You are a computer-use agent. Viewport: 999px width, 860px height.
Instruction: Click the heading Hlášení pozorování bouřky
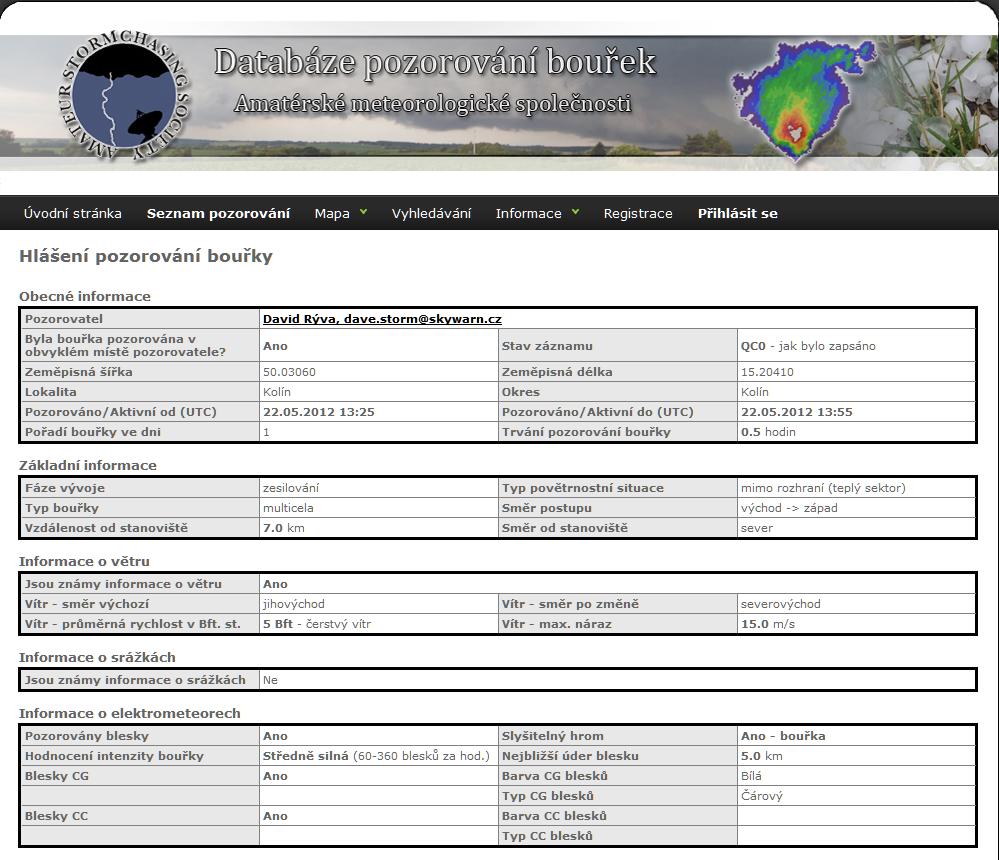click(x=146, y=256)
